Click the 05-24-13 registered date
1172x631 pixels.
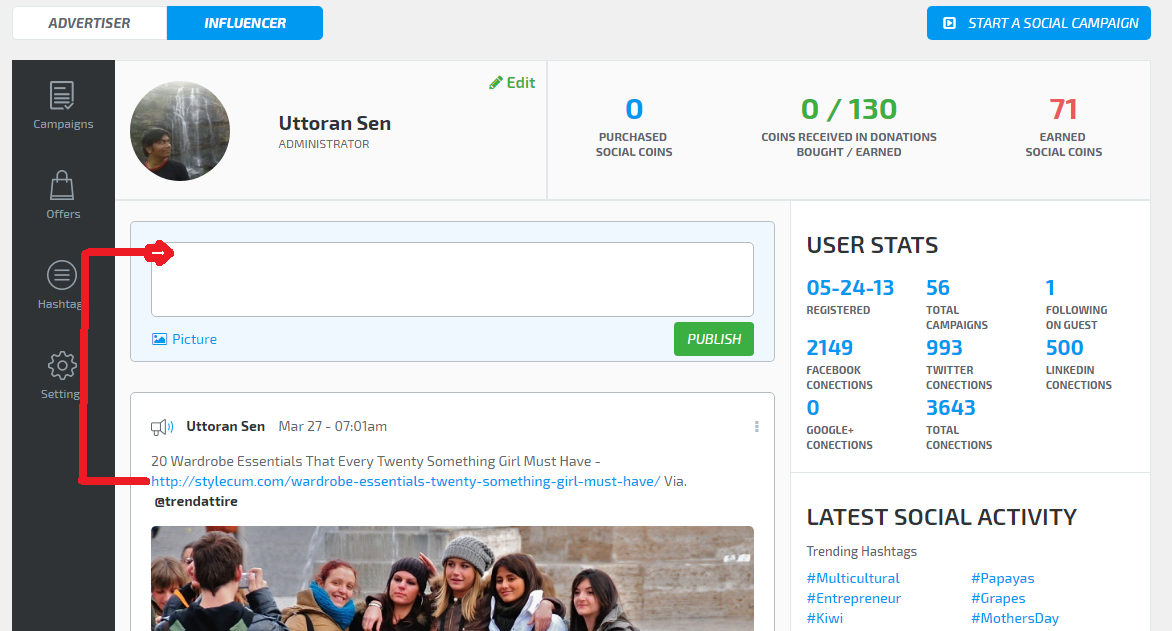850,288
